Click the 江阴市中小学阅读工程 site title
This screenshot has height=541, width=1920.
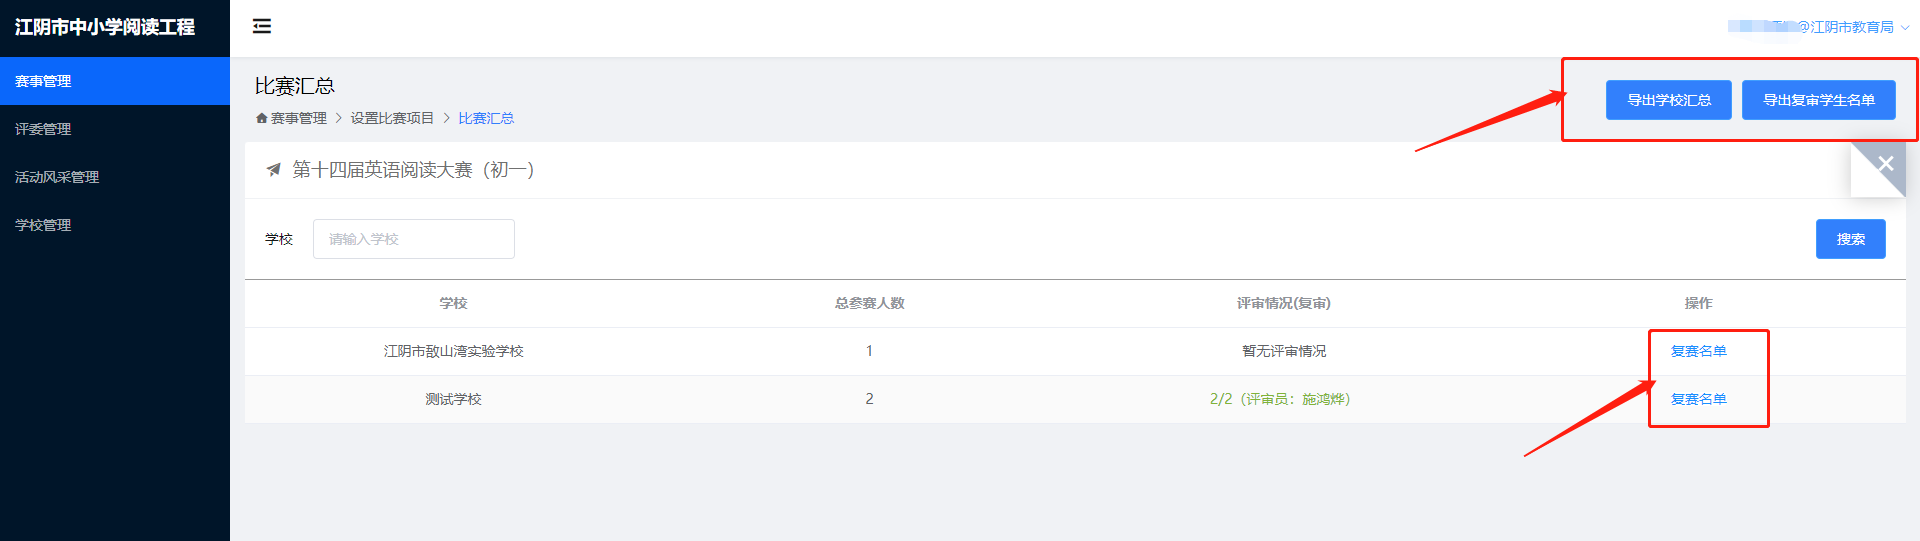coord(105,27)
